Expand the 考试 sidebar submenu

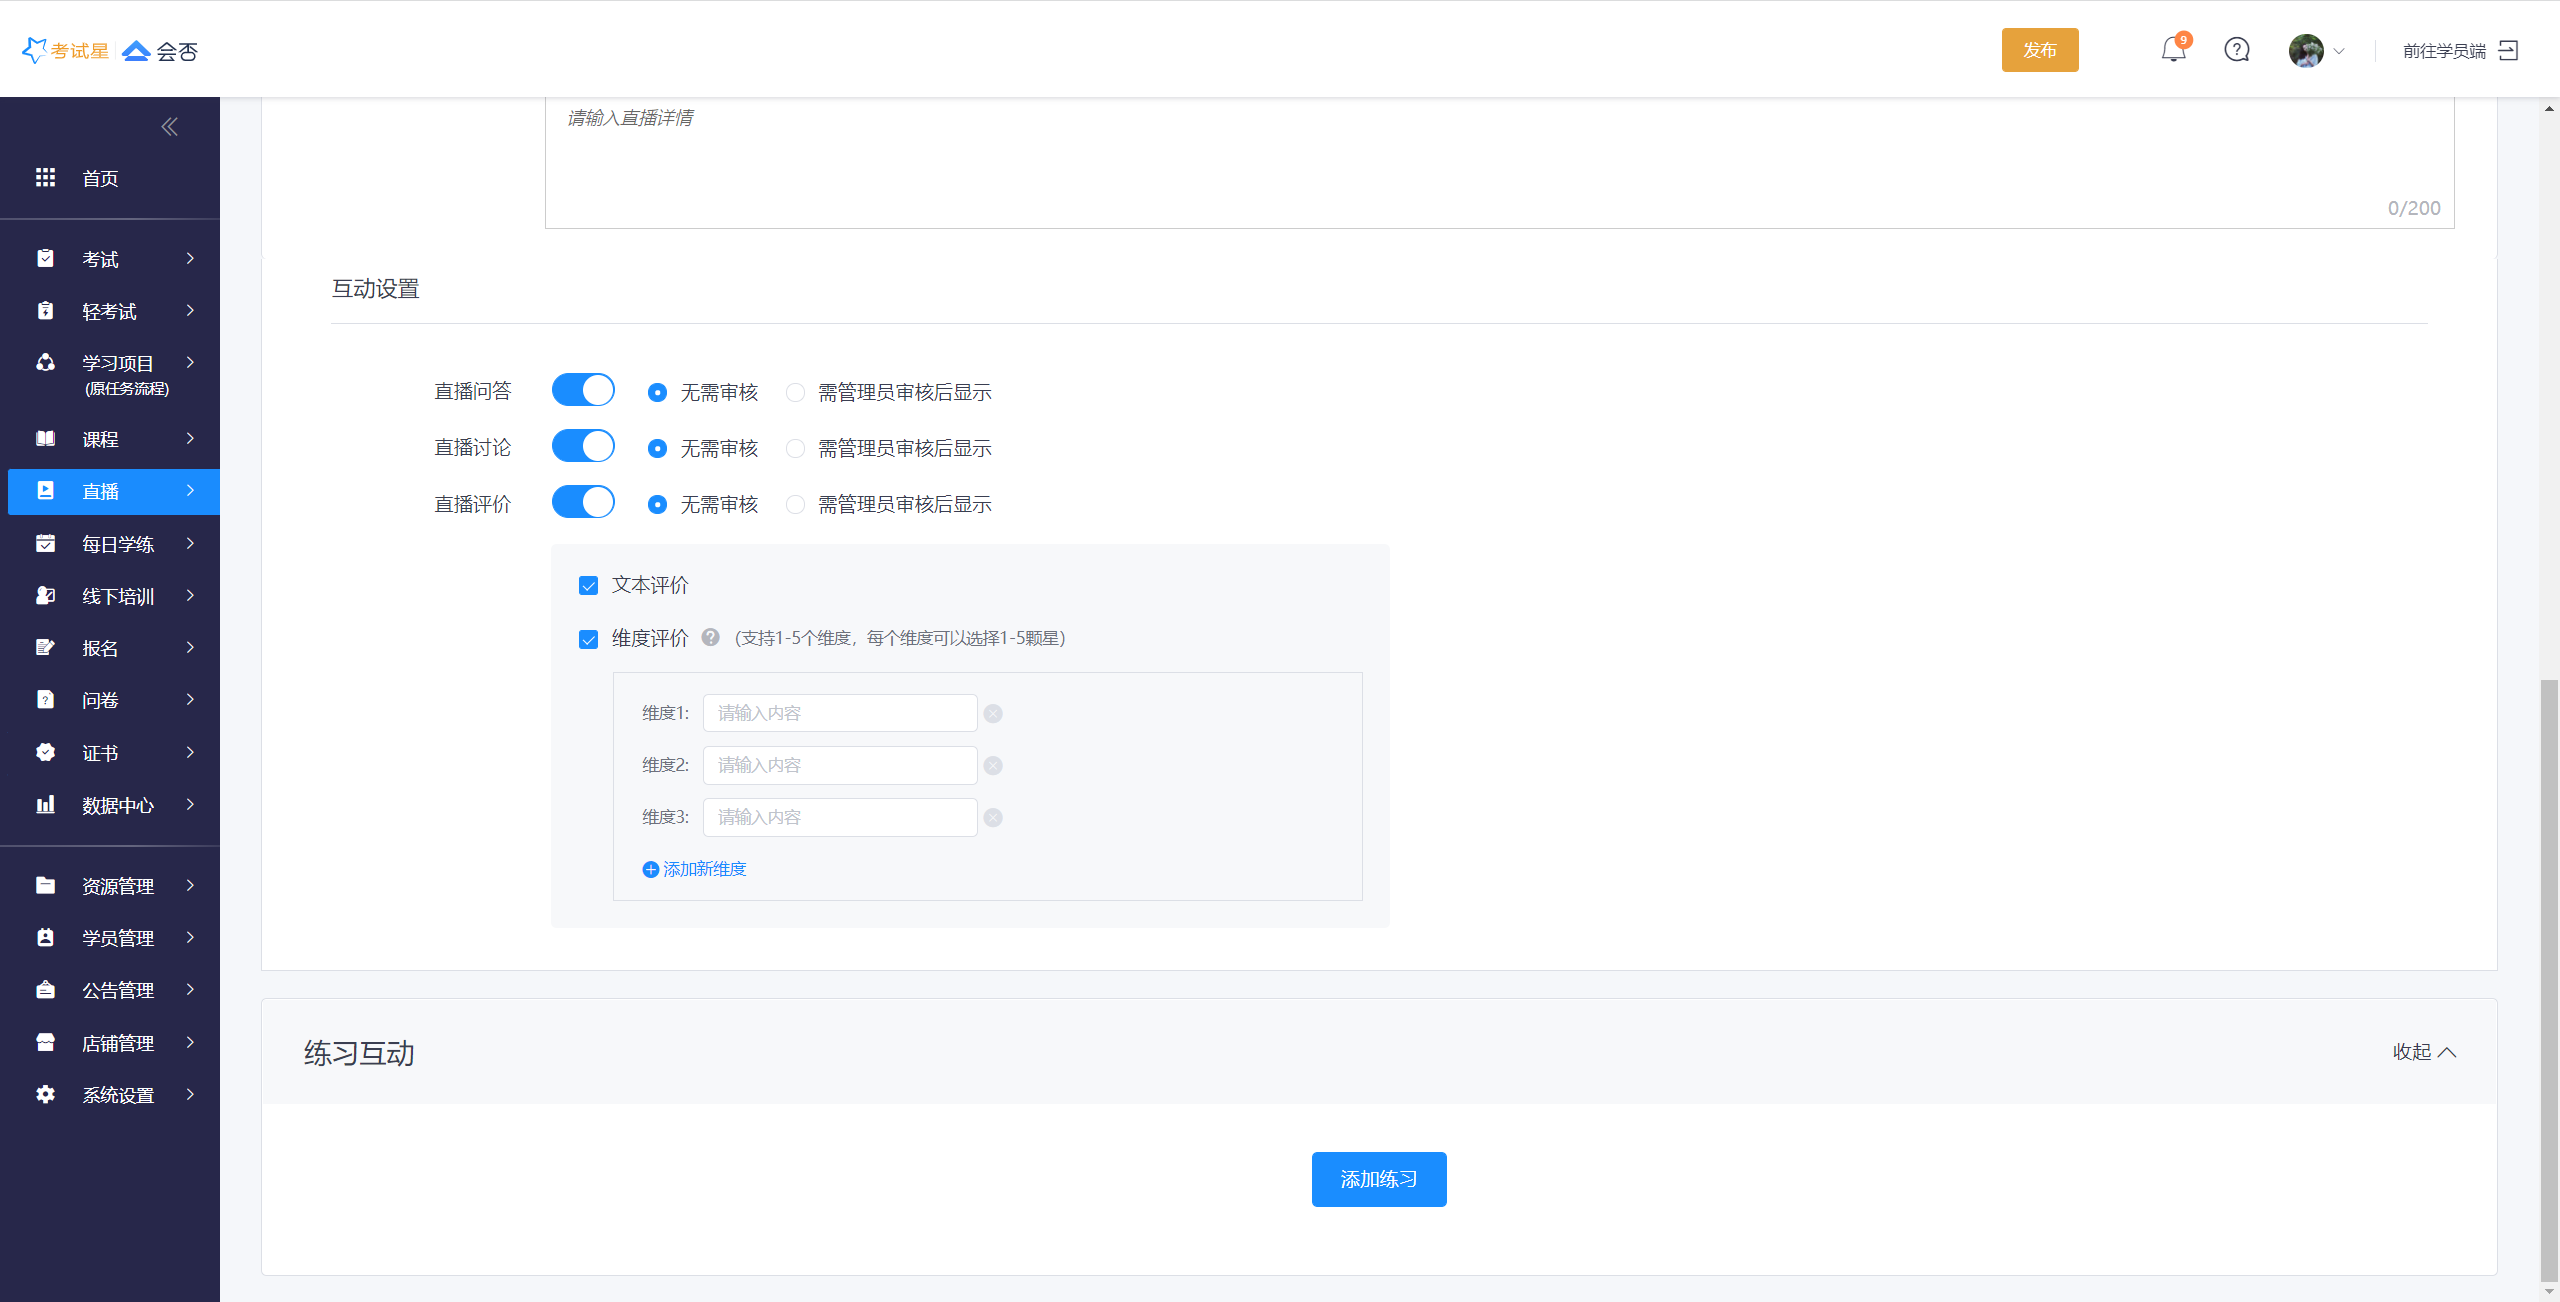[110, 259]
